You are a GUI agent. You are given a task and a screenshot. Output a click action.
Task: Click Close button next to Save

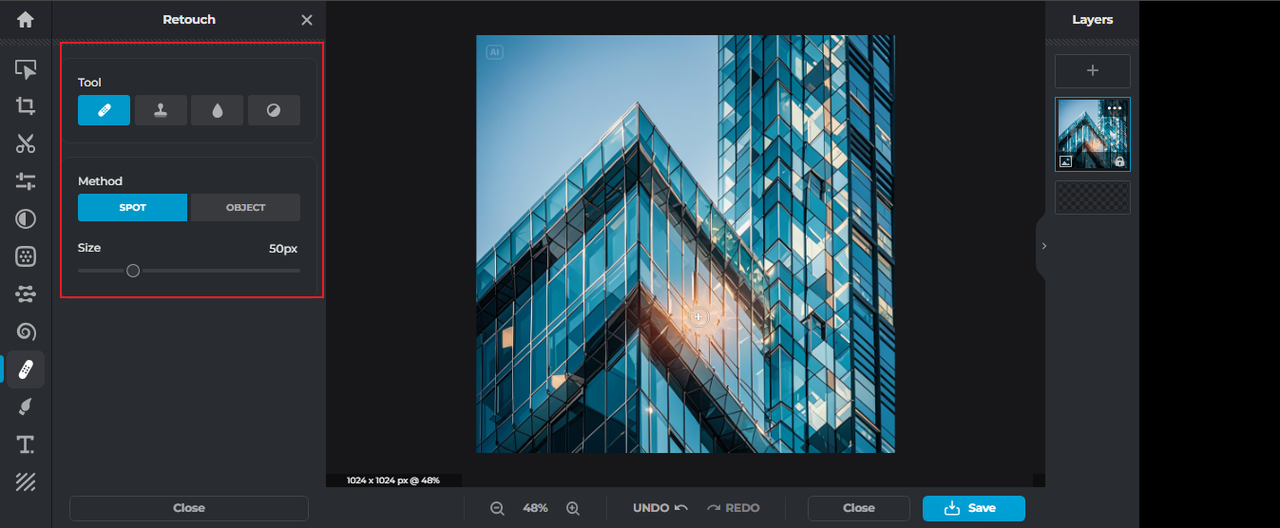(x=859, y=508)
